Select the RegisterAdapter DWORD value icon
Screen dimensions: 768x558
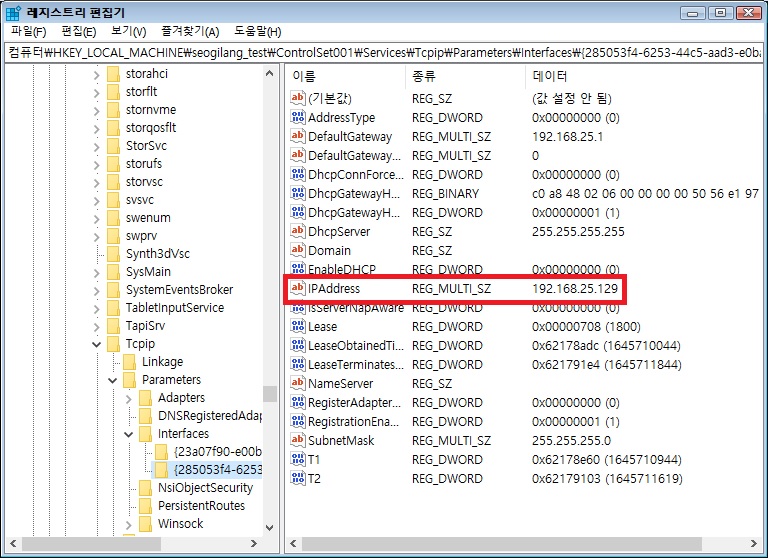coord(297,402)
